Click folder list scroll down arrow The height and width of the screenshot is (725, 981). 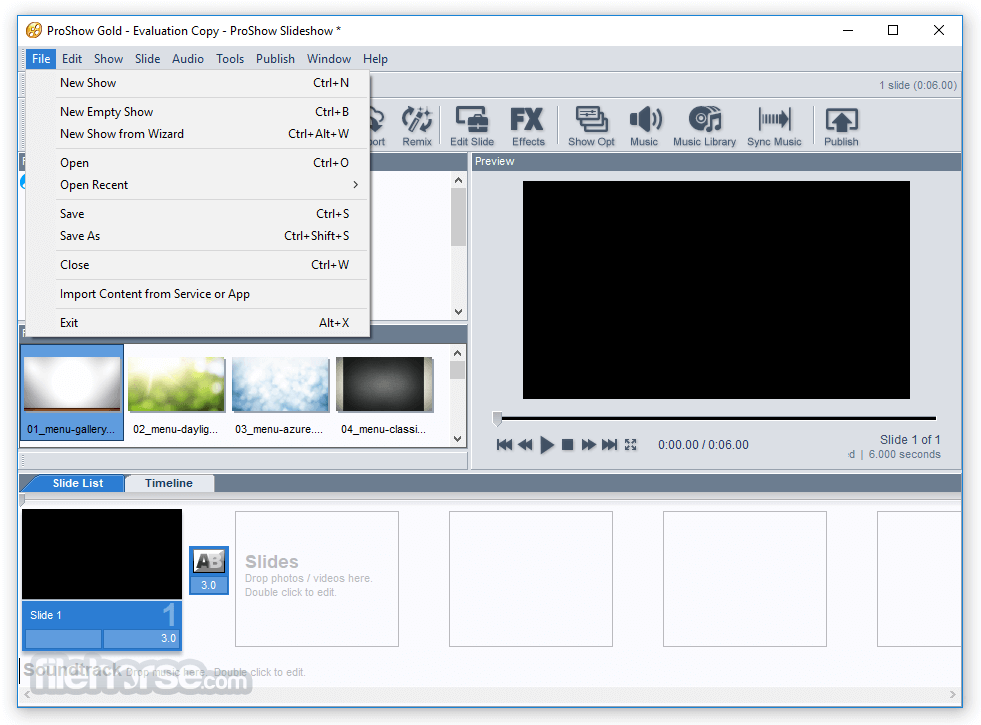pyautogui.click(x=459, y=311)
